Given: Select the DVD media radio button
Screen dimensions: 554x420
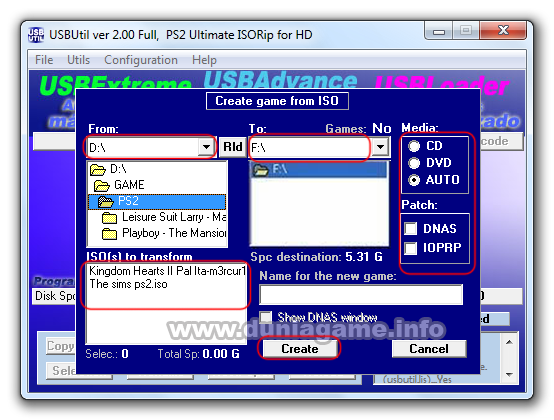Looking at the screenshot, I should (414, 163).
